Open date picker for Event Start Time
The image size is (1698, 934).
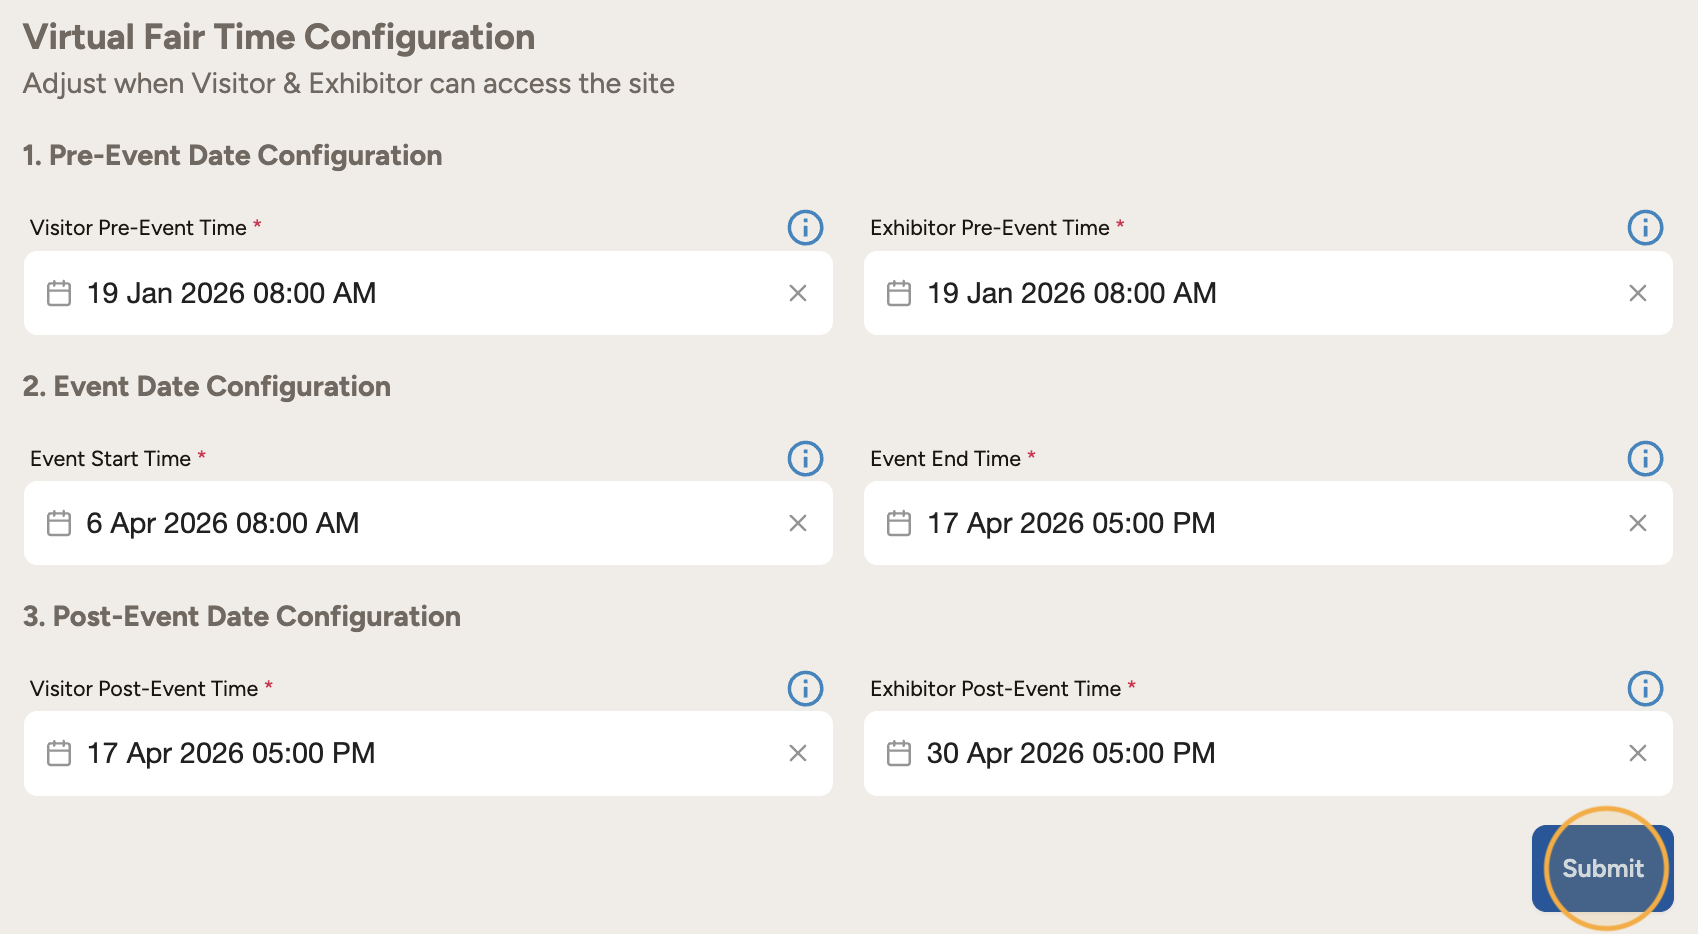400,523
